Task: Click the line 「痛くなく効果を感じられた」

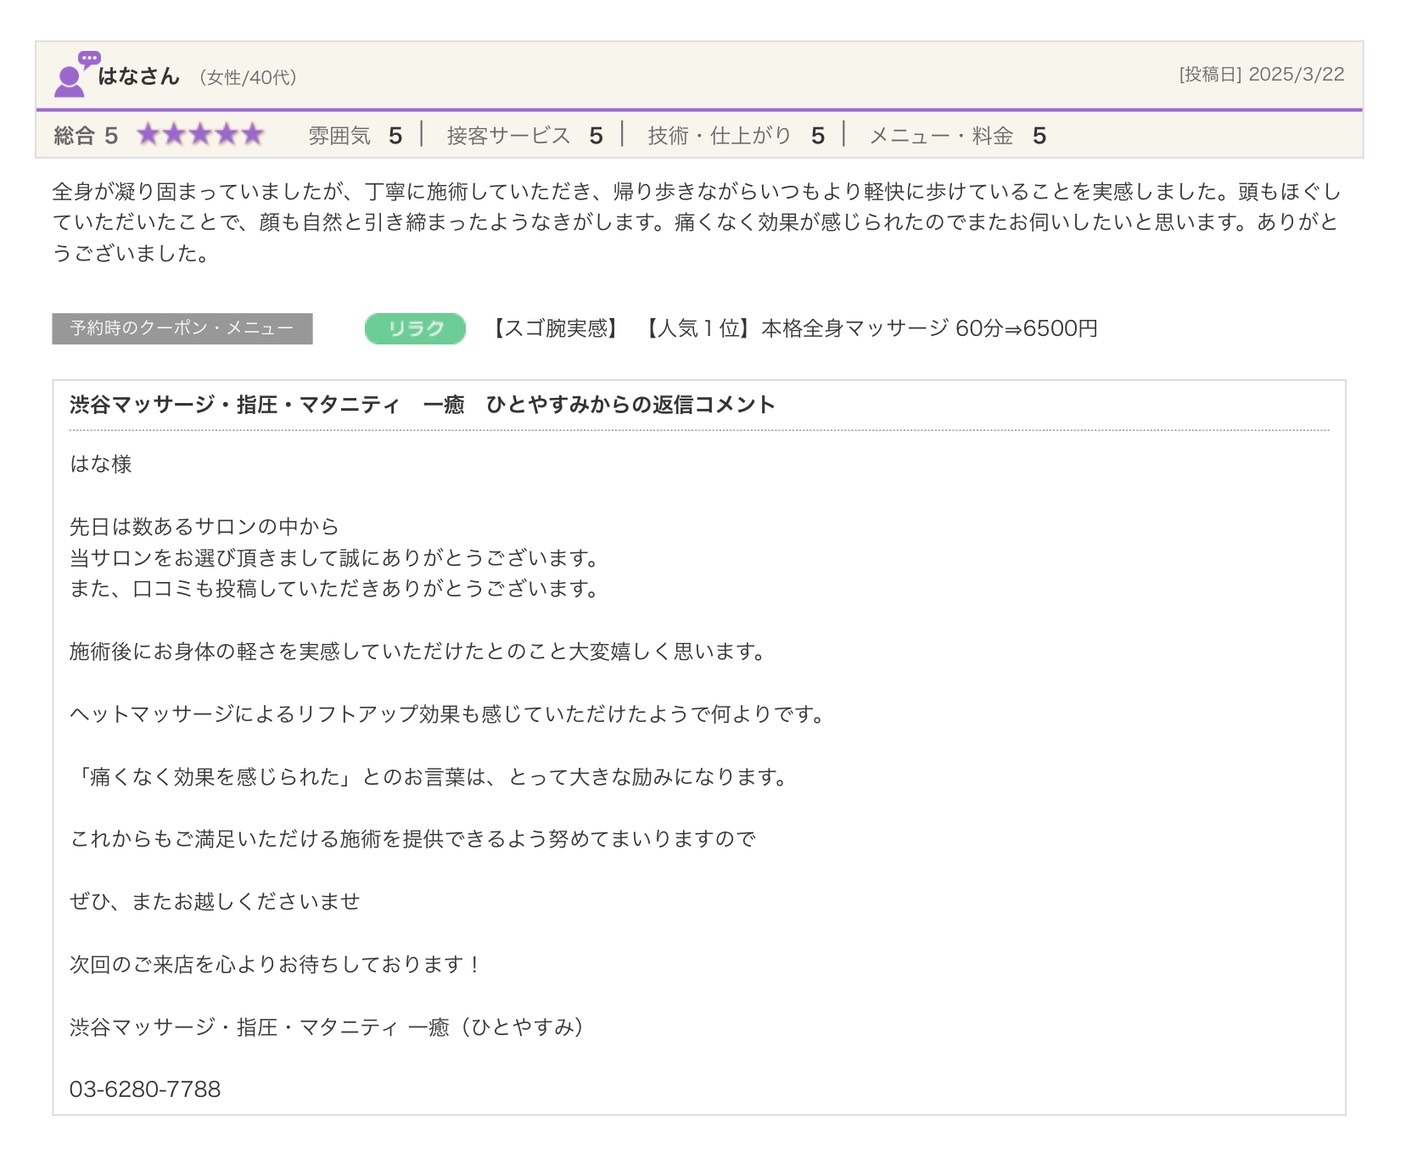Action: (x=430, y=776)
